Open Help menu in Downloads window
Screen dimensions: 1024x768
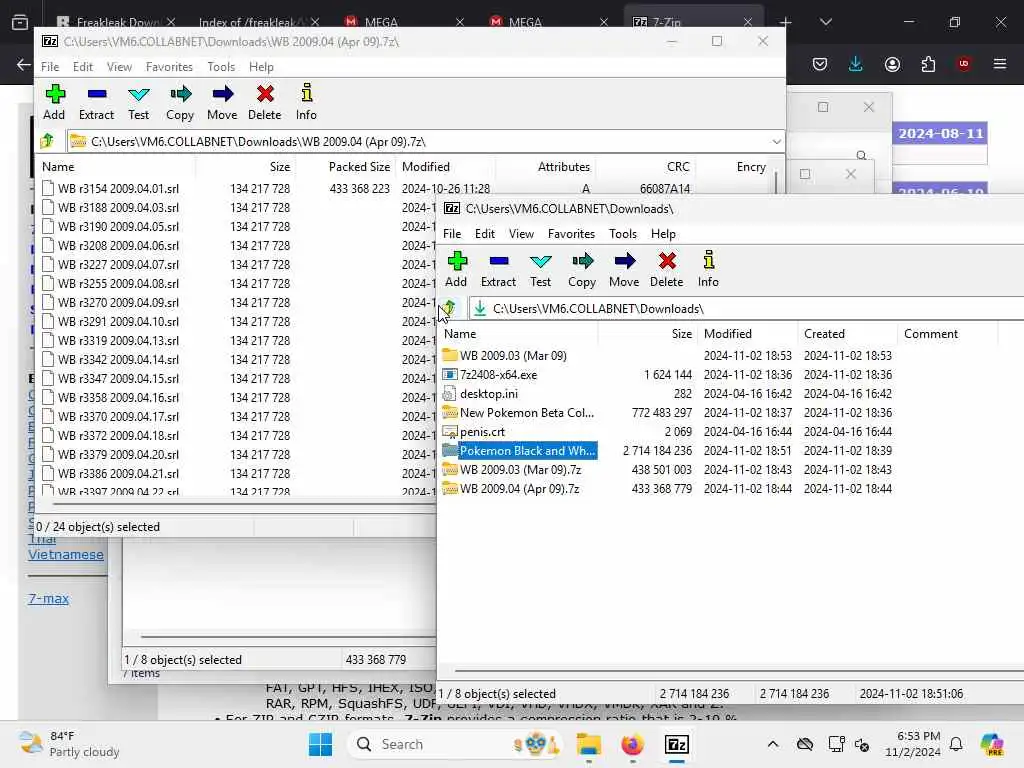pyautogui.click(x=663, y=234)
